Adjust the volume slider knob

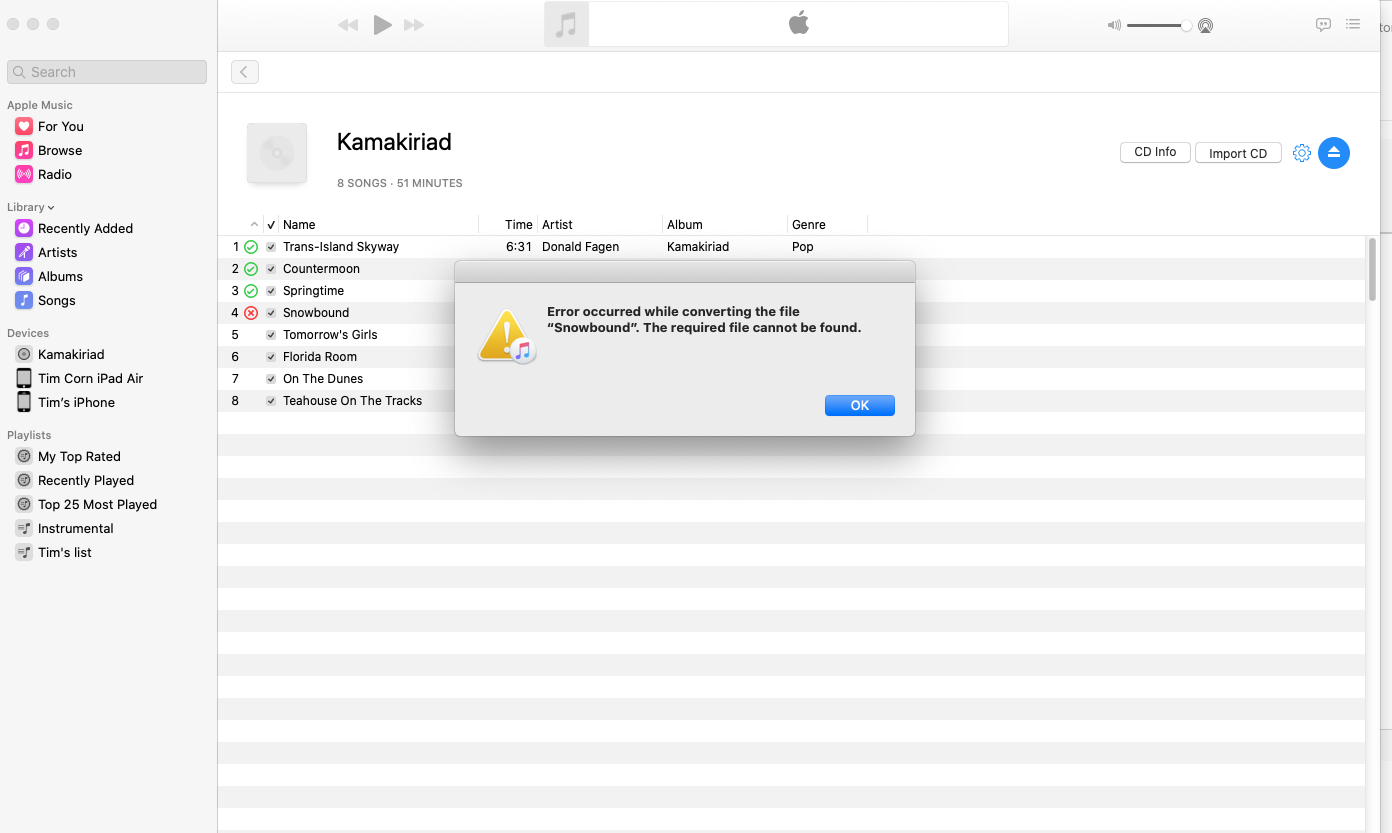point(1186,26)
